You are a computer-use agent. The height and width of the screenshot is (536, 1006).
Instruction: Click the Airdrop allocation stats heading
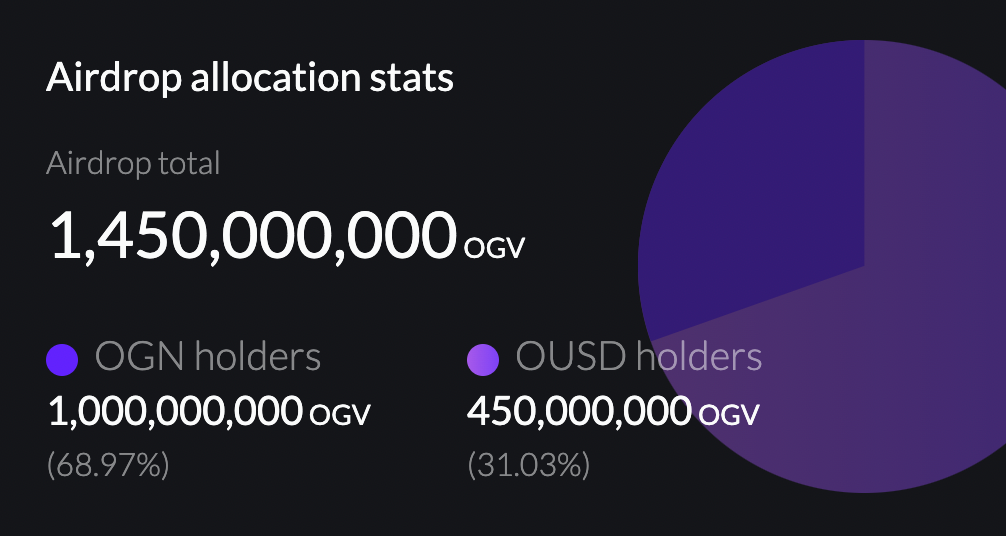point(250,78)
